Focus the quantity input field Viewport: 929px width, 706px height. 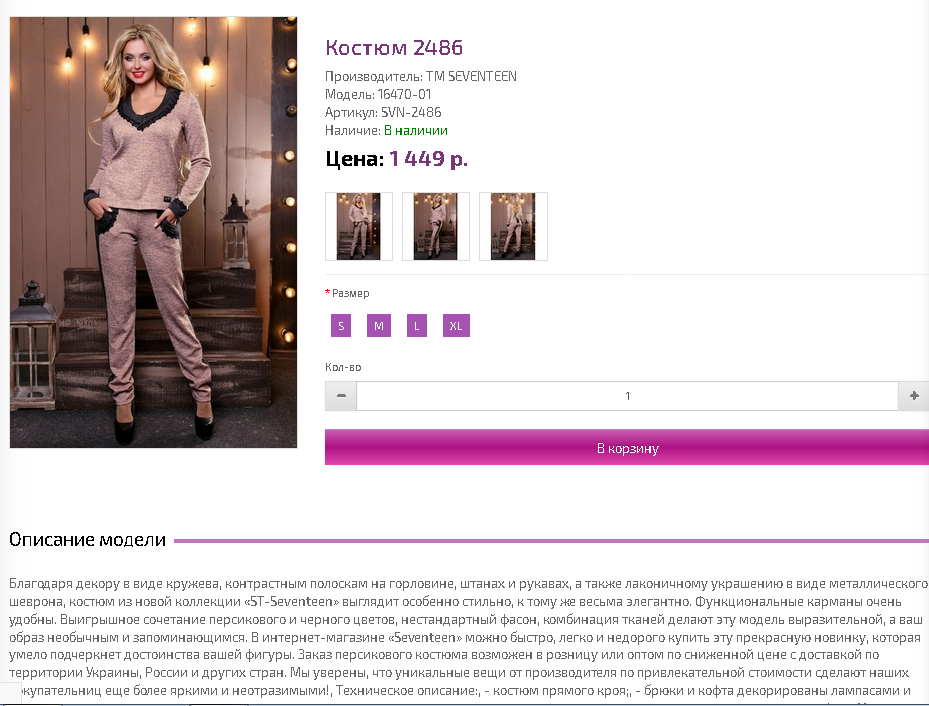click(x=627, y=396)
